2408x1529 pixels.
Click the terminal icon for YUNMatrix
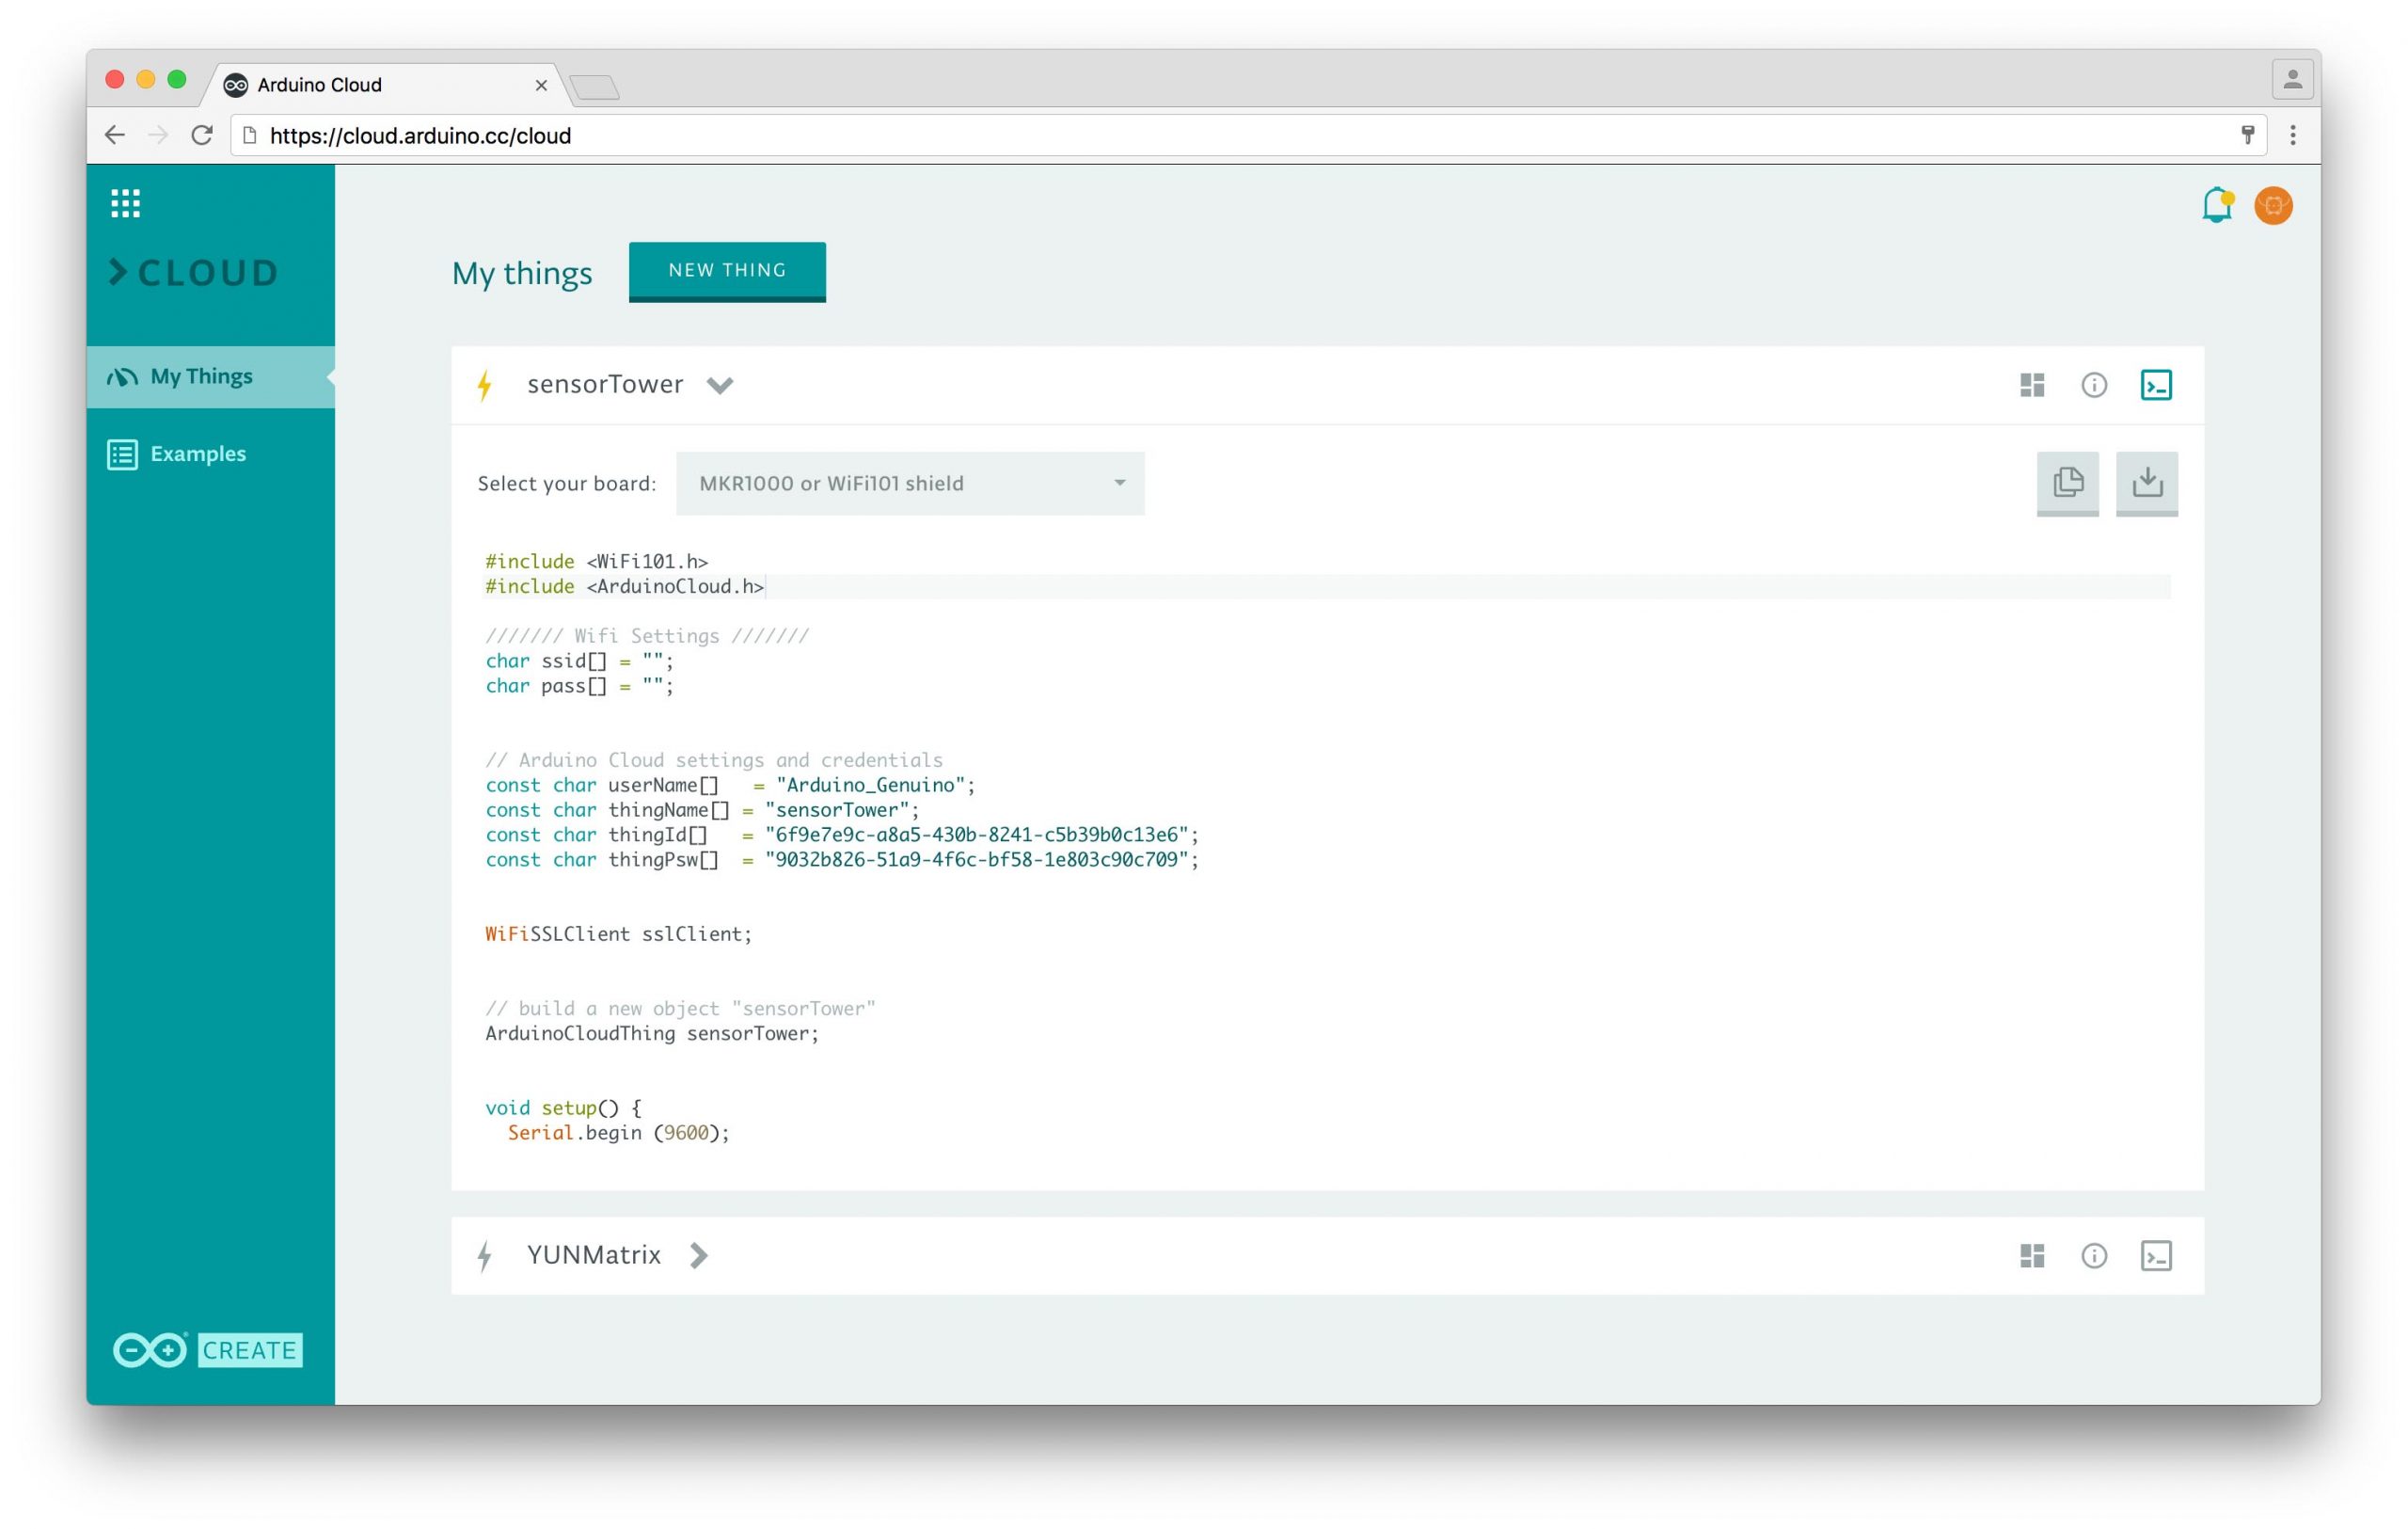(x=2155, y=1253)
